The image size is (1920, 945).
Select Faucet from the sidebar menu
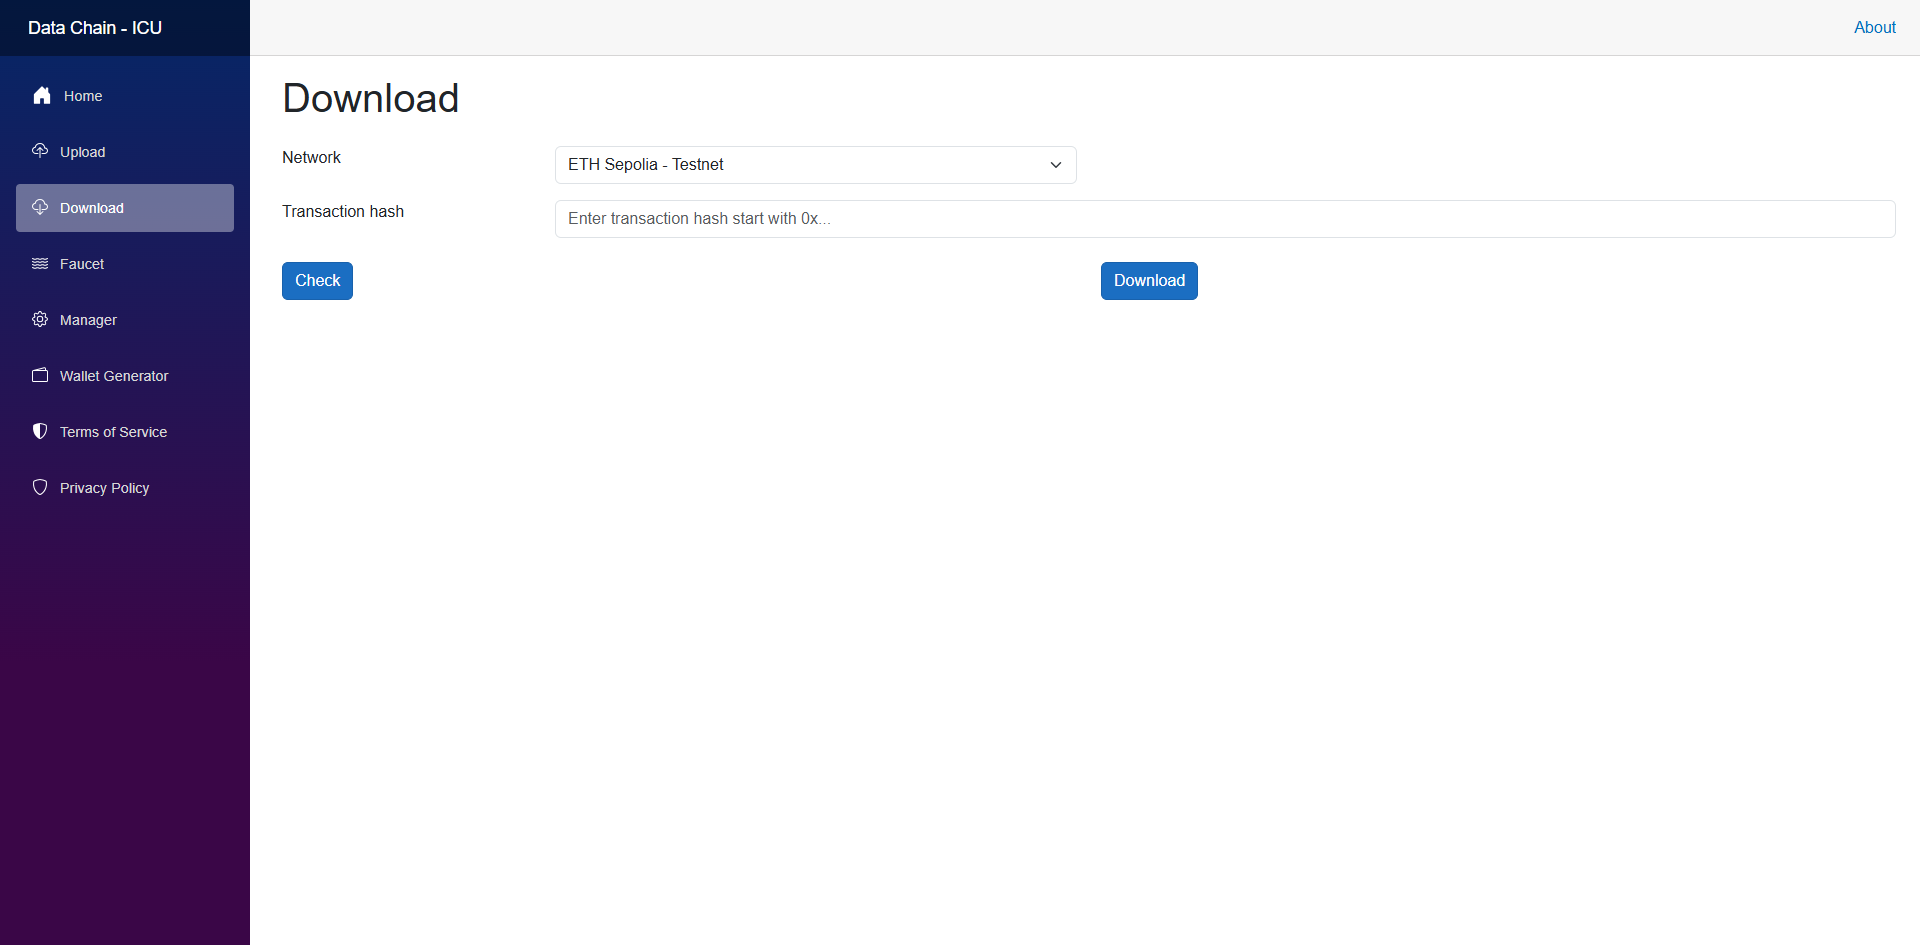click(81, 263)
